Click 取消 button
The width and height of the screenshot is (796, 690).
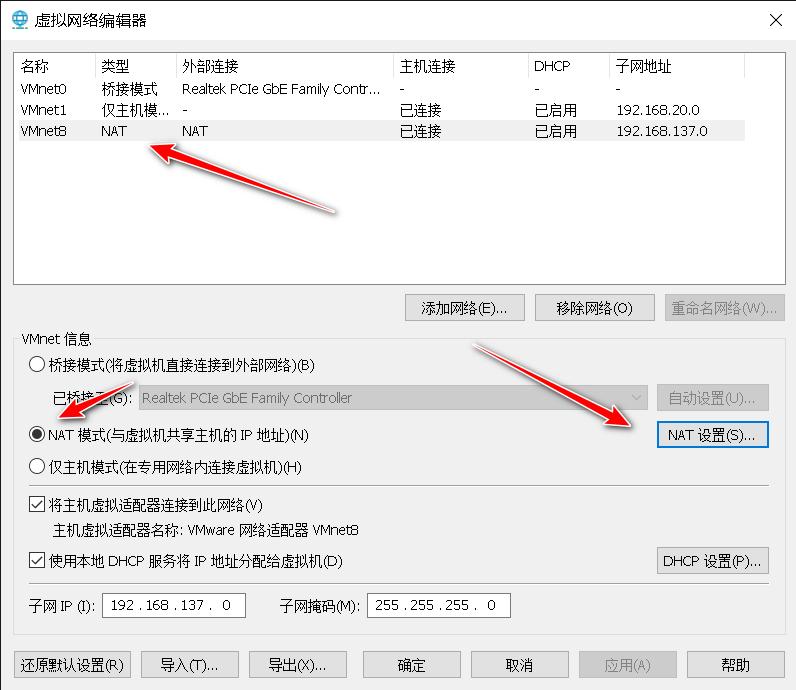(519, 665)
